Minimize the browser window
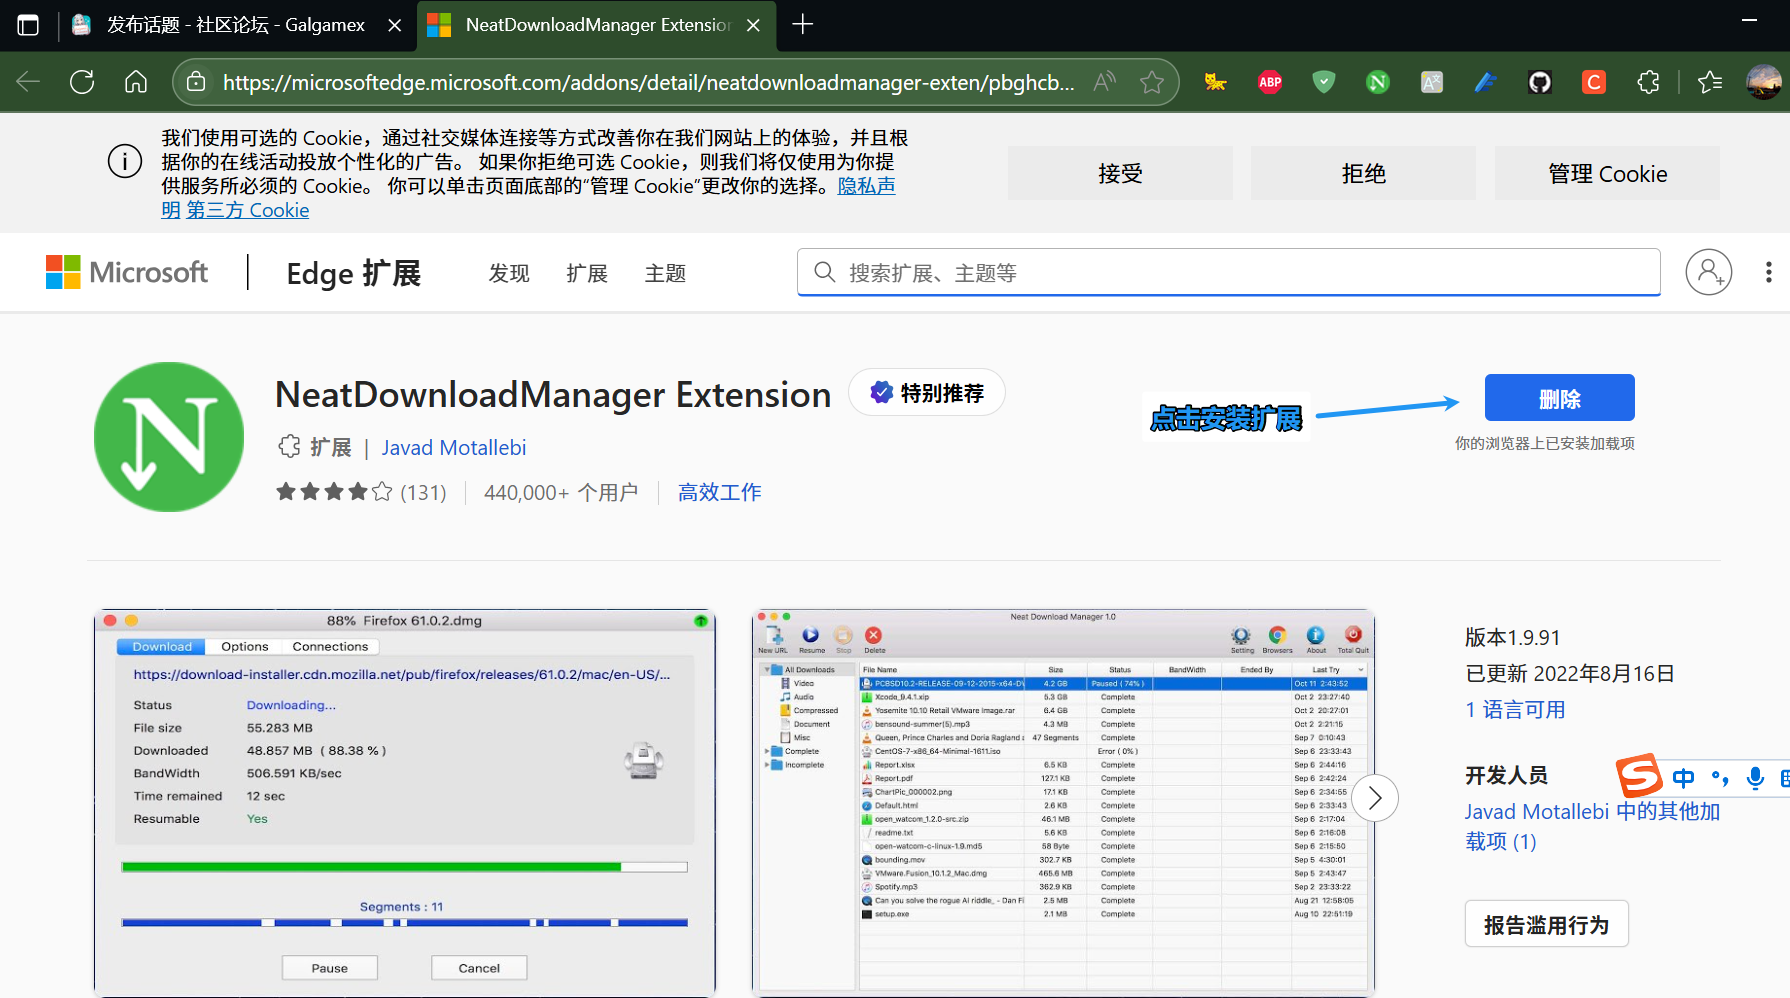This screenshot has width=1790, height=998. click(1749, 21)
